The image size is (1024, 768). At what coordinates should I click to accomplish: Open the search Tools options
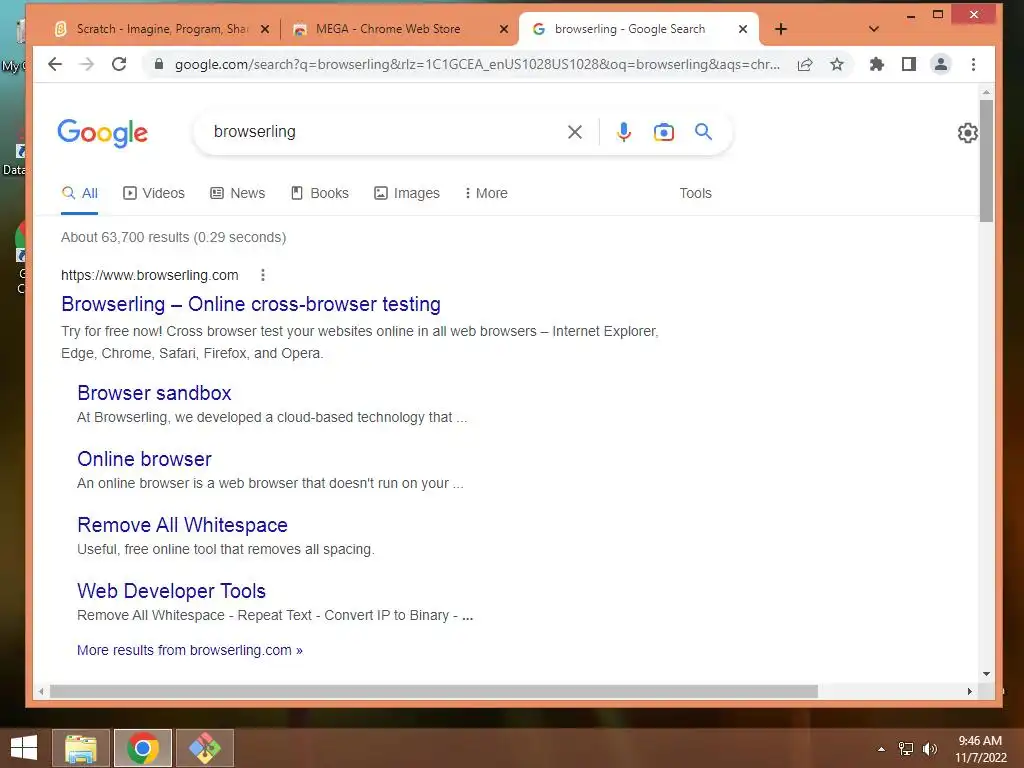click(695, 193)
